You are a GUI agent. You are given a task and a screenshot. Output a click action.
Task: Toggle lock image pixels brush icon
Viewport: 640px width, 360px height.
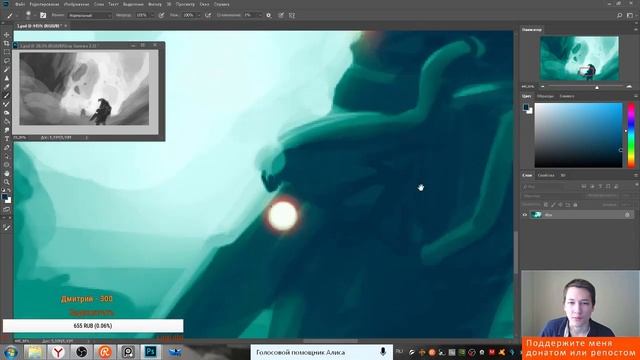[553, 204]
